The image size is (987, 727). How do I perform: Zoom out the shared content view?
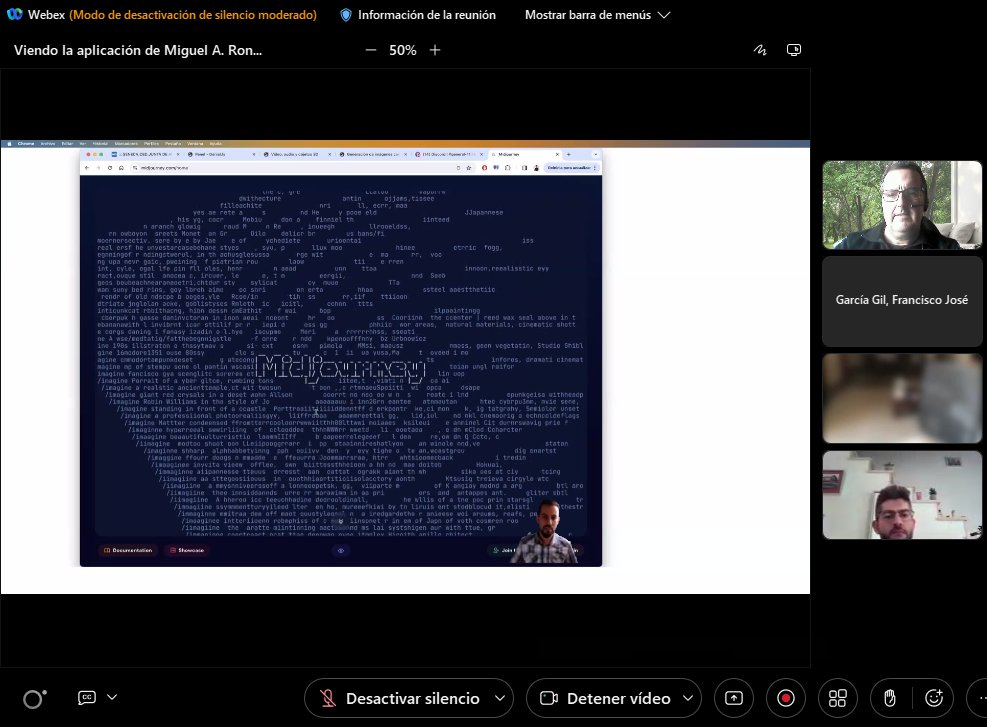pos(371,50)
